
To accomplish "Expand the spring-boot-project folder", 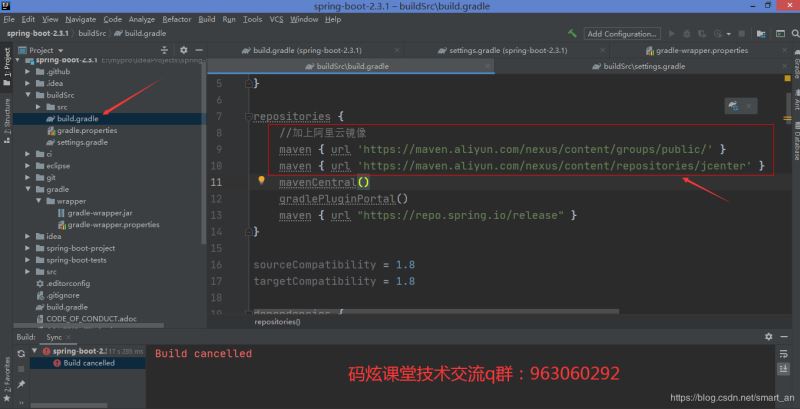I will coord(28,248).
